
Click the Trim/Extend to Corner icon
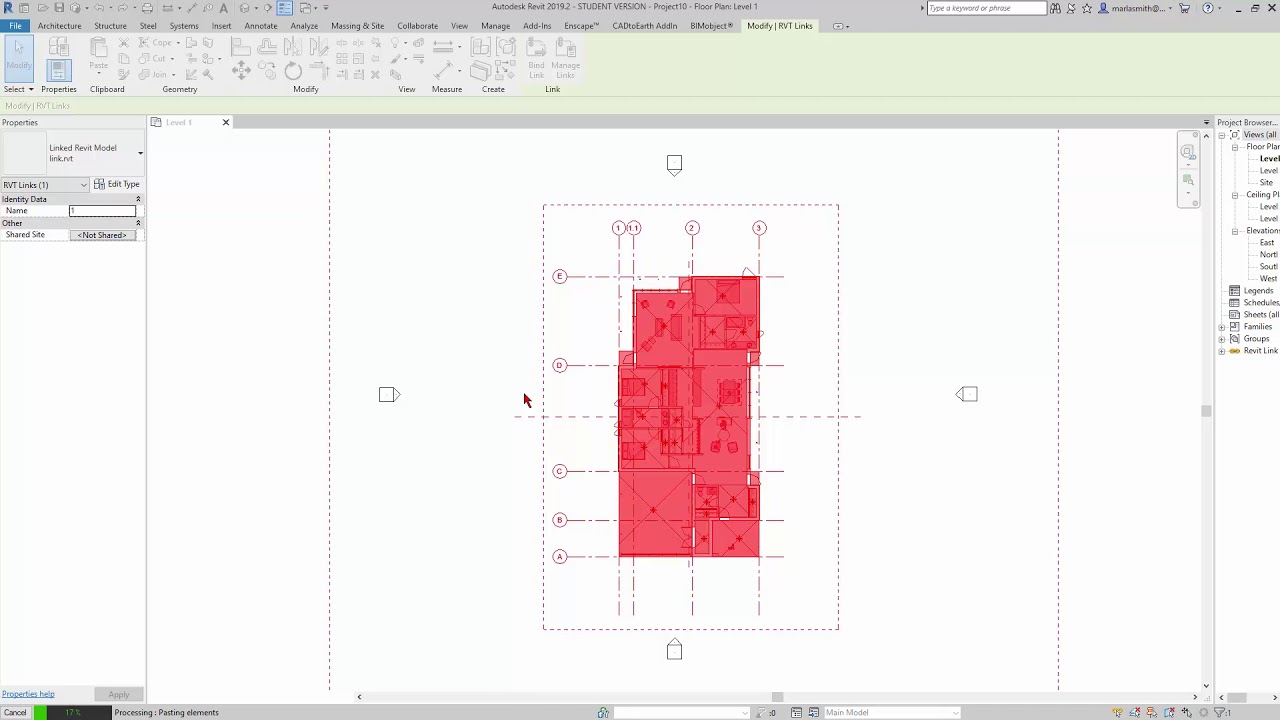(319, 70)
